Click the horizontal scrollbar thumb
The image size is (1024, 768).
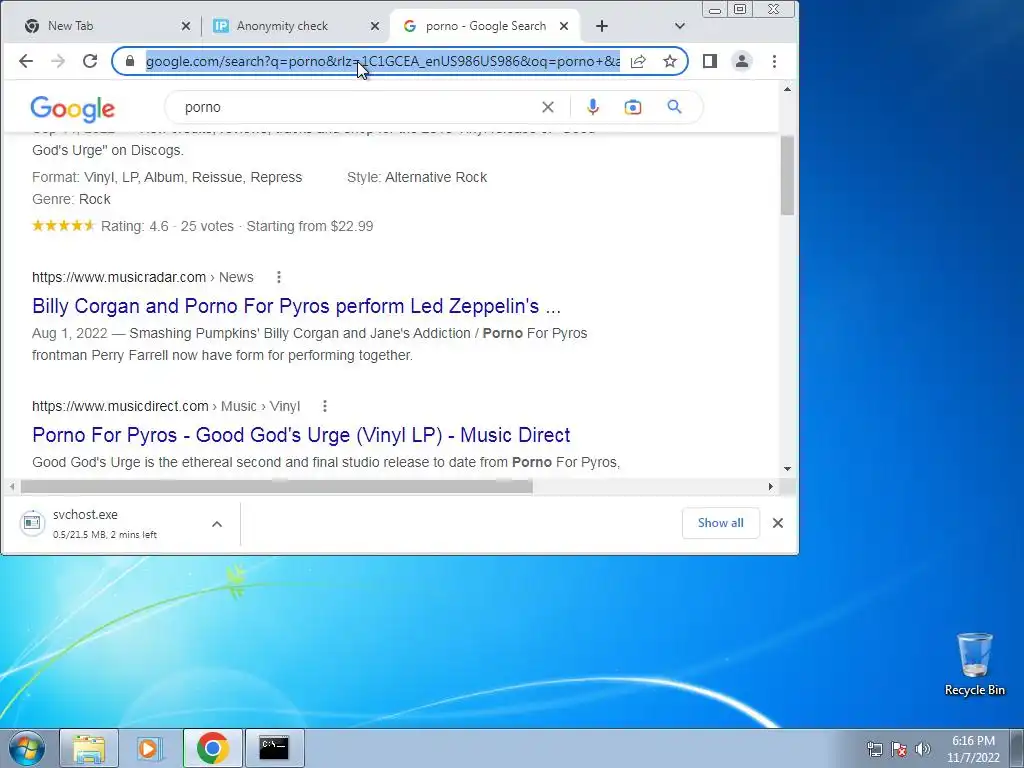click(276, 487)
